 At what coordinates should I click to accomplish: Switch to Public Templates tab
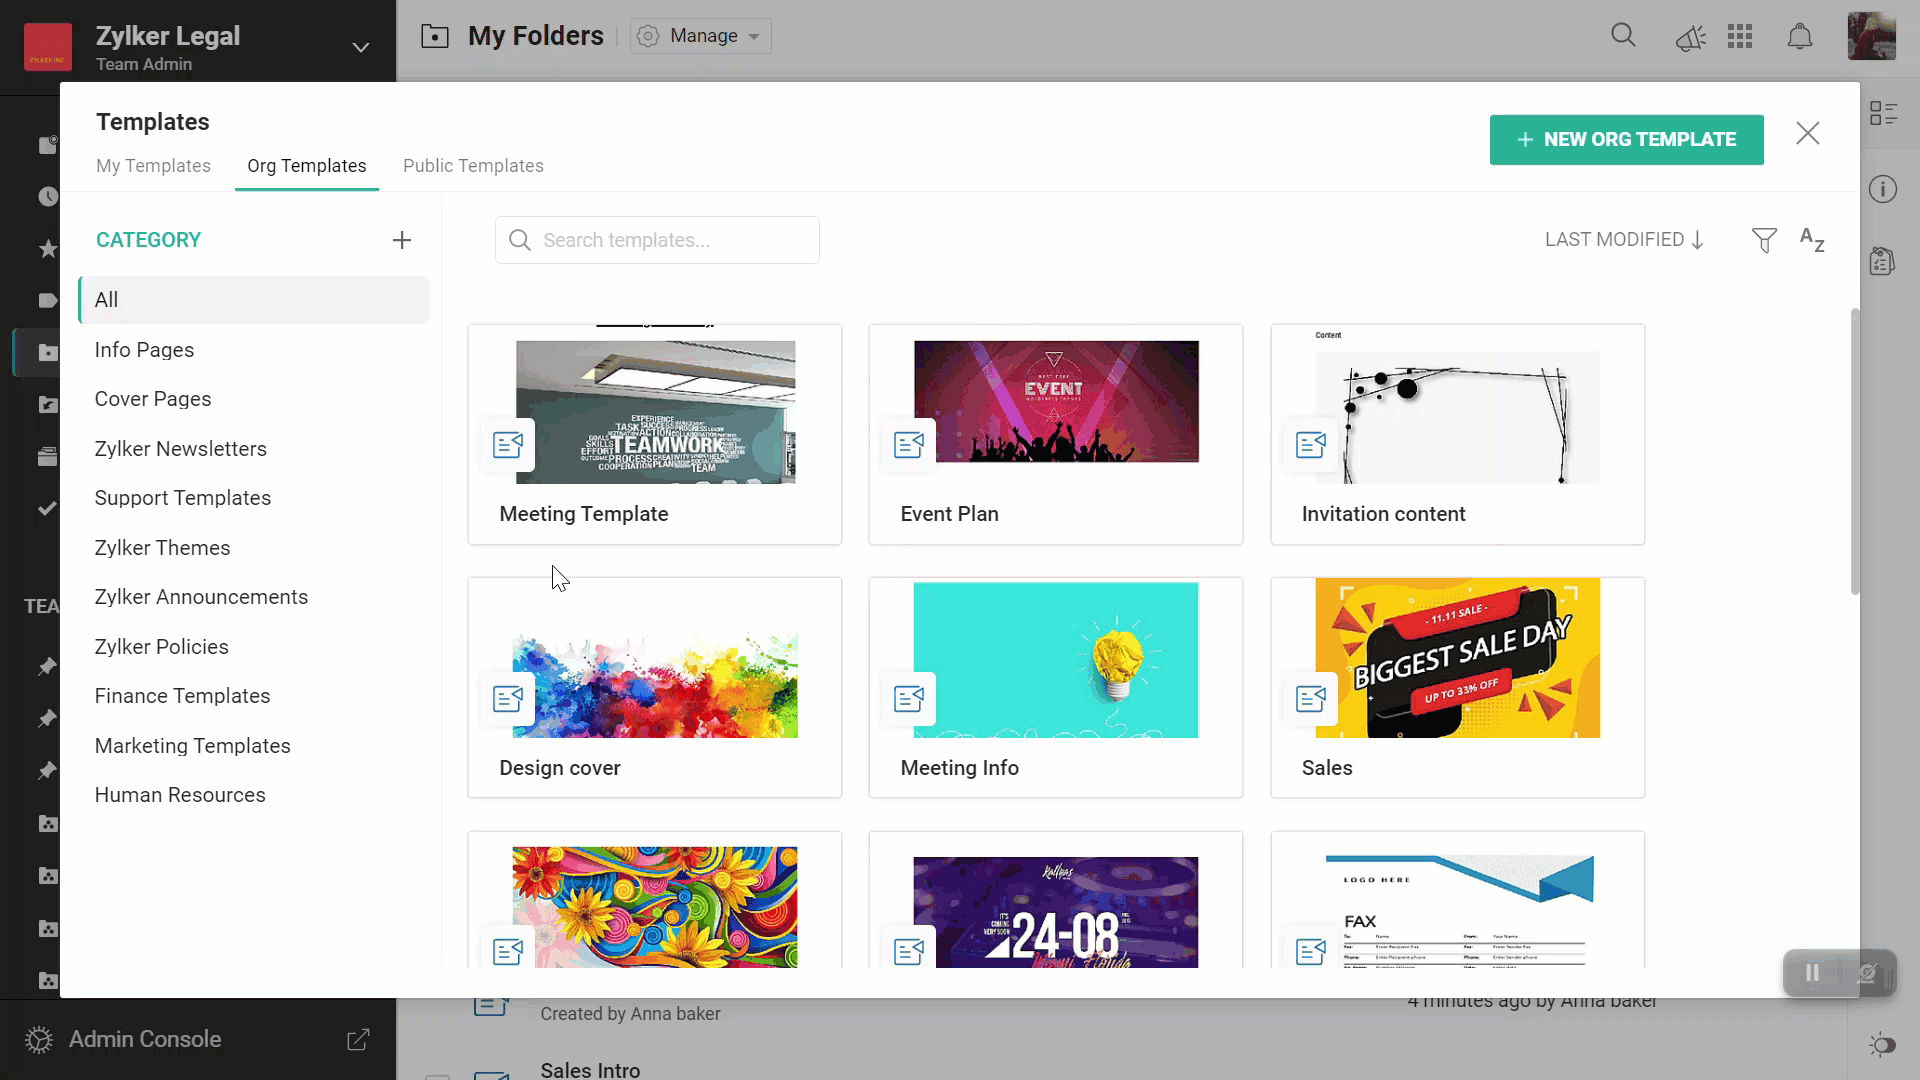(x=473, y=166)
